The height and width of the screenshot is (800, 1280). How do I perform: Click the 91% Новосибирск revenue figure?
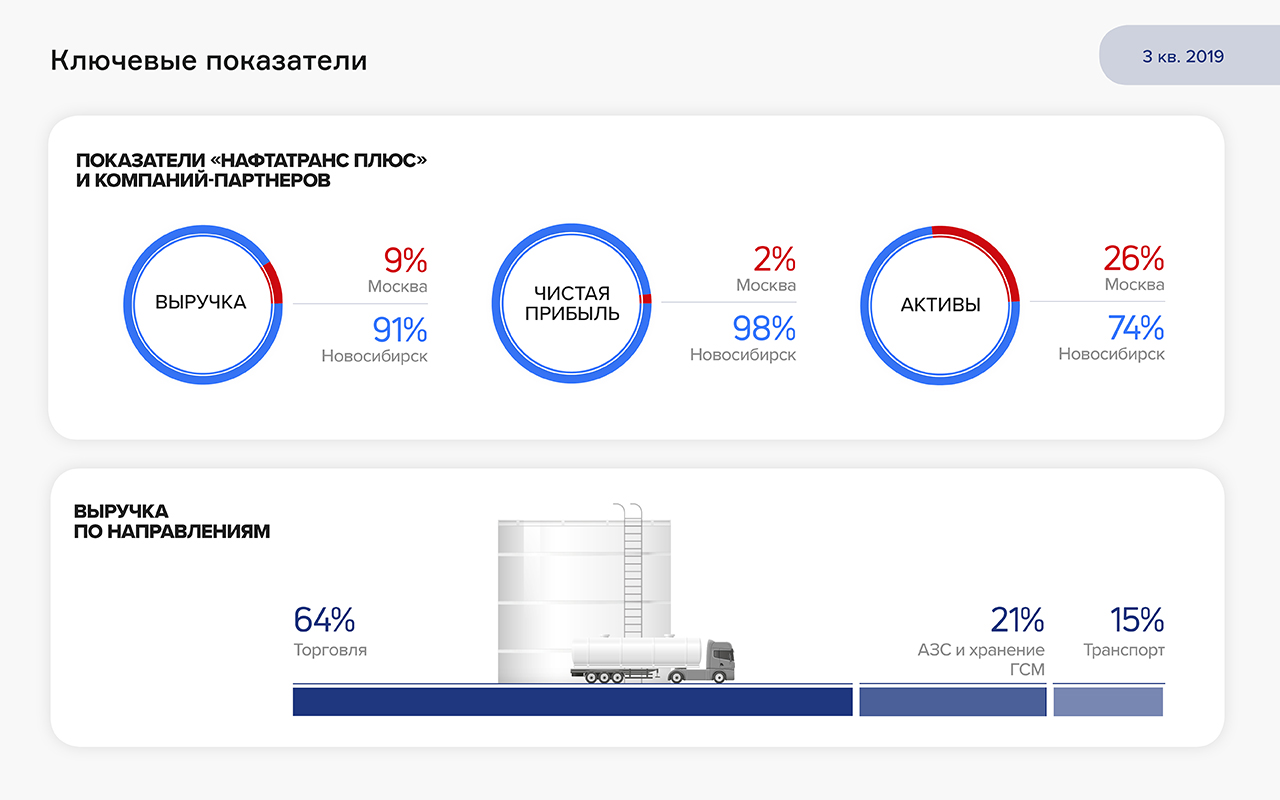coord(399,329)
